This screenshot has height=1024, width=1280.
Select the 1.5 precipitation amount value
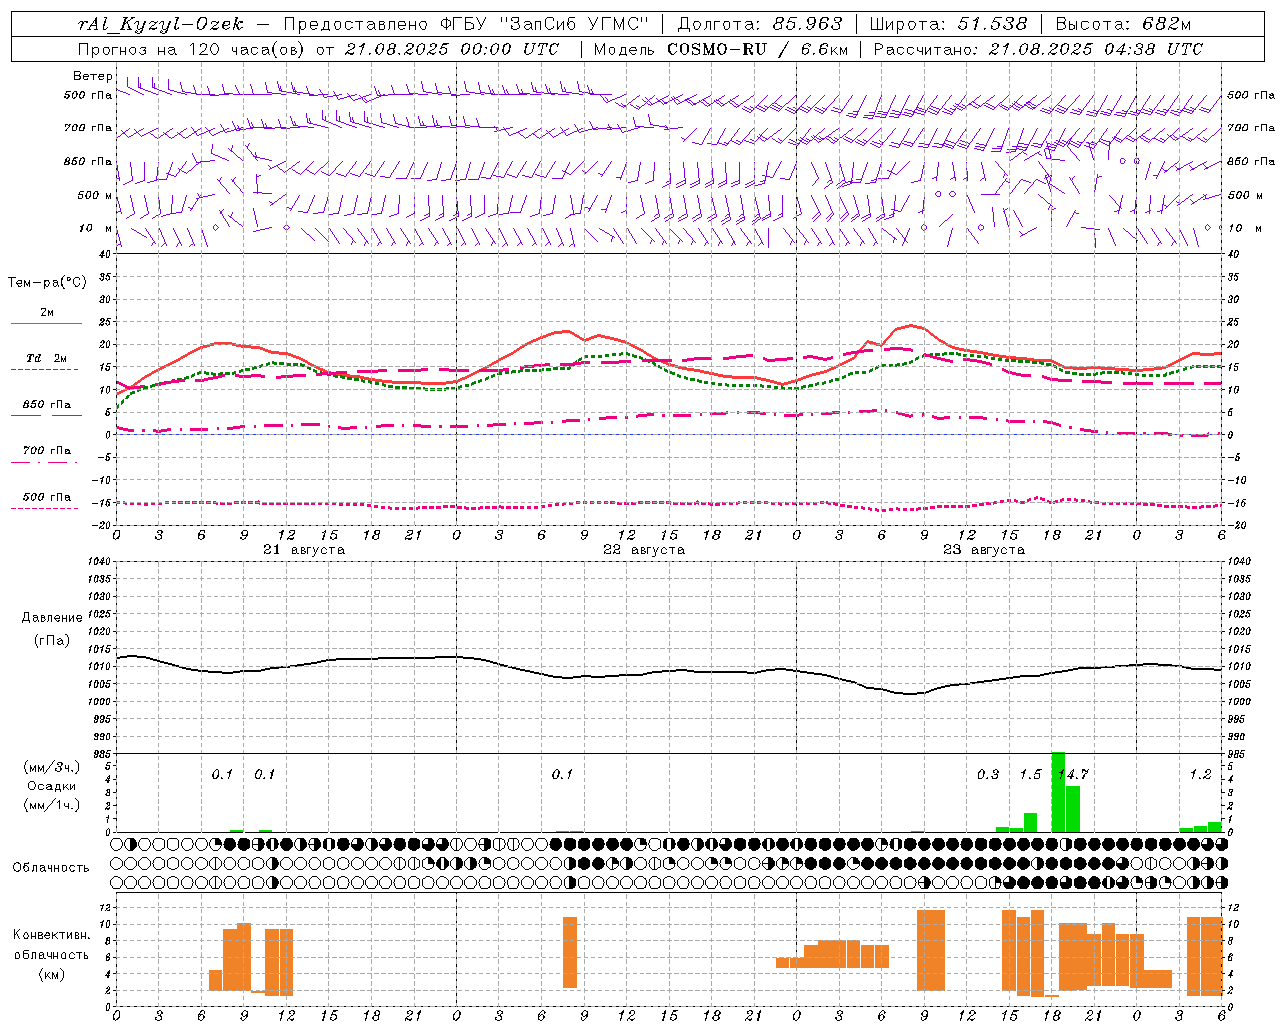coord(1030,774)
